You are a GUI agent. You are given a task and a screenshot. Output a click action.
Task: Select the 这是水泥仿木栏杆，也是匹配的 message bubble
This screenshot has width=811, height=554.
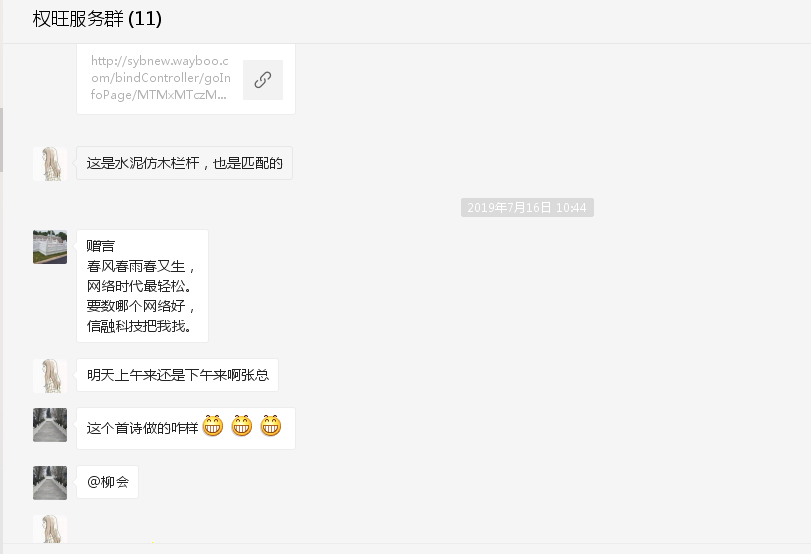click(185, 163)
